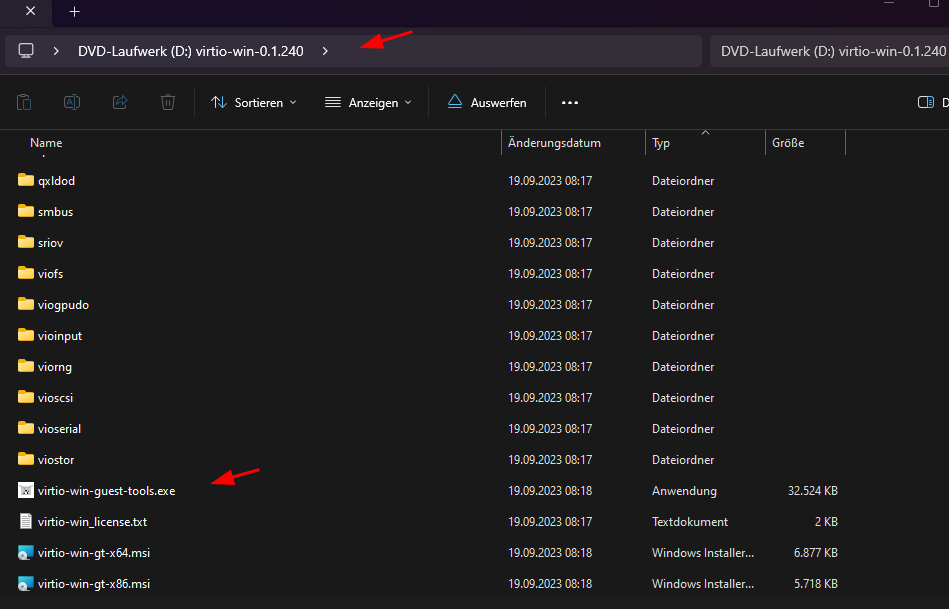Click the Anwendung type cell
Screen dimensions: 949x609
point(684,491)
